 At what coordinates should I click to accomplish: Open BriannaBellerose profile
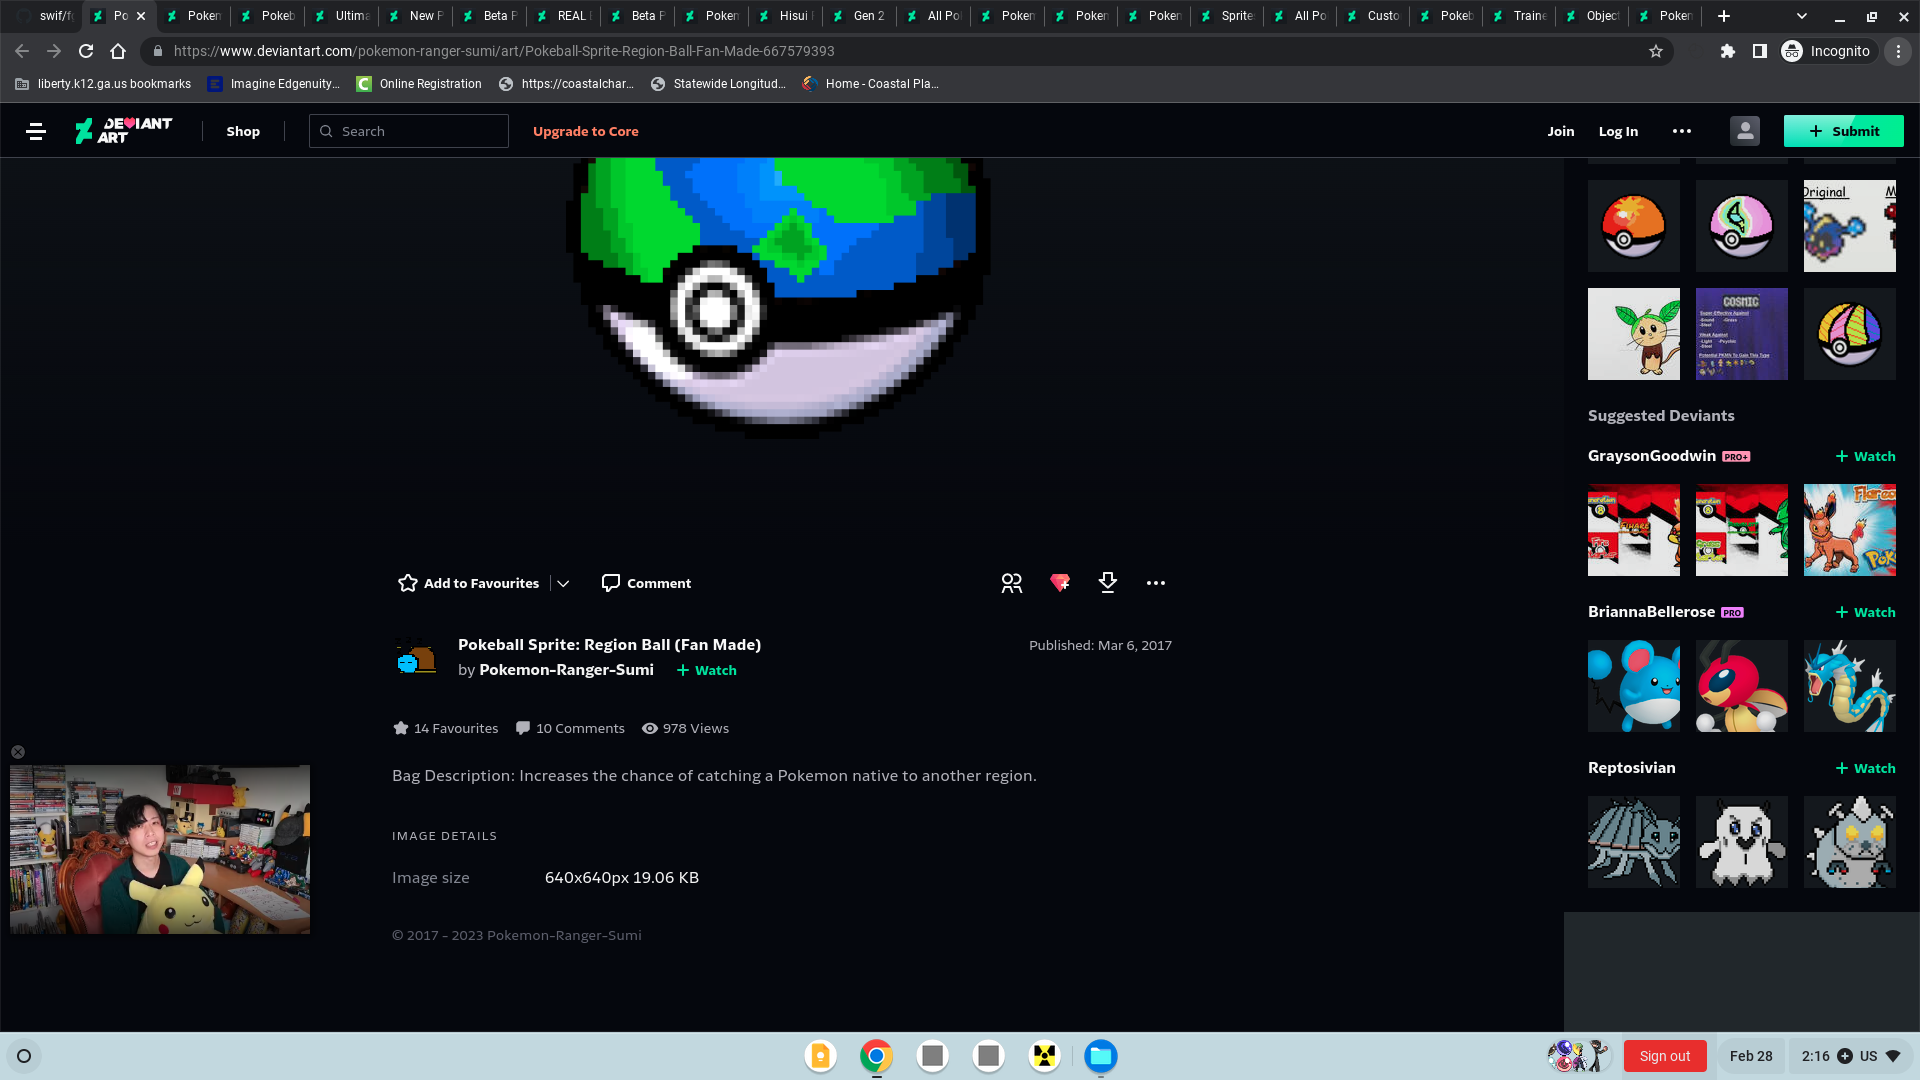click(x=1651, y=612)
